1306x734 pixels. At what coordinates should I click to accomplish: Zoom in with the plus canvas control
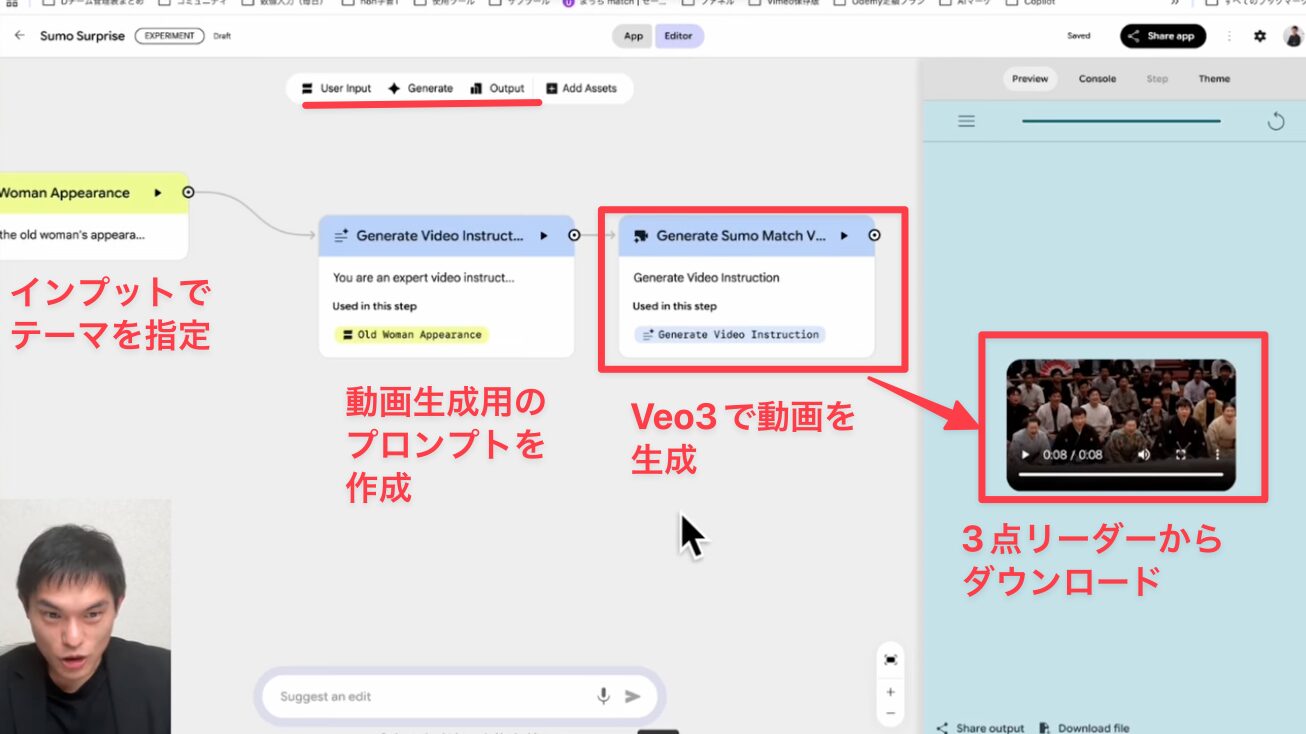tap(890, 691)
